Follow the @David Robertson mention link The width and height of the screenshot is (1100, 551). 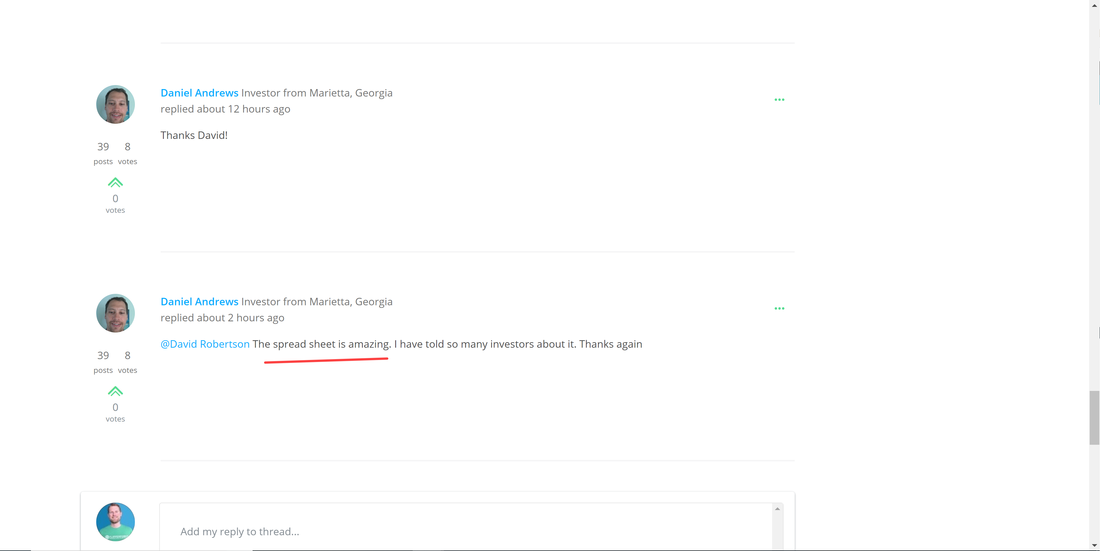(x=205, y=344)
